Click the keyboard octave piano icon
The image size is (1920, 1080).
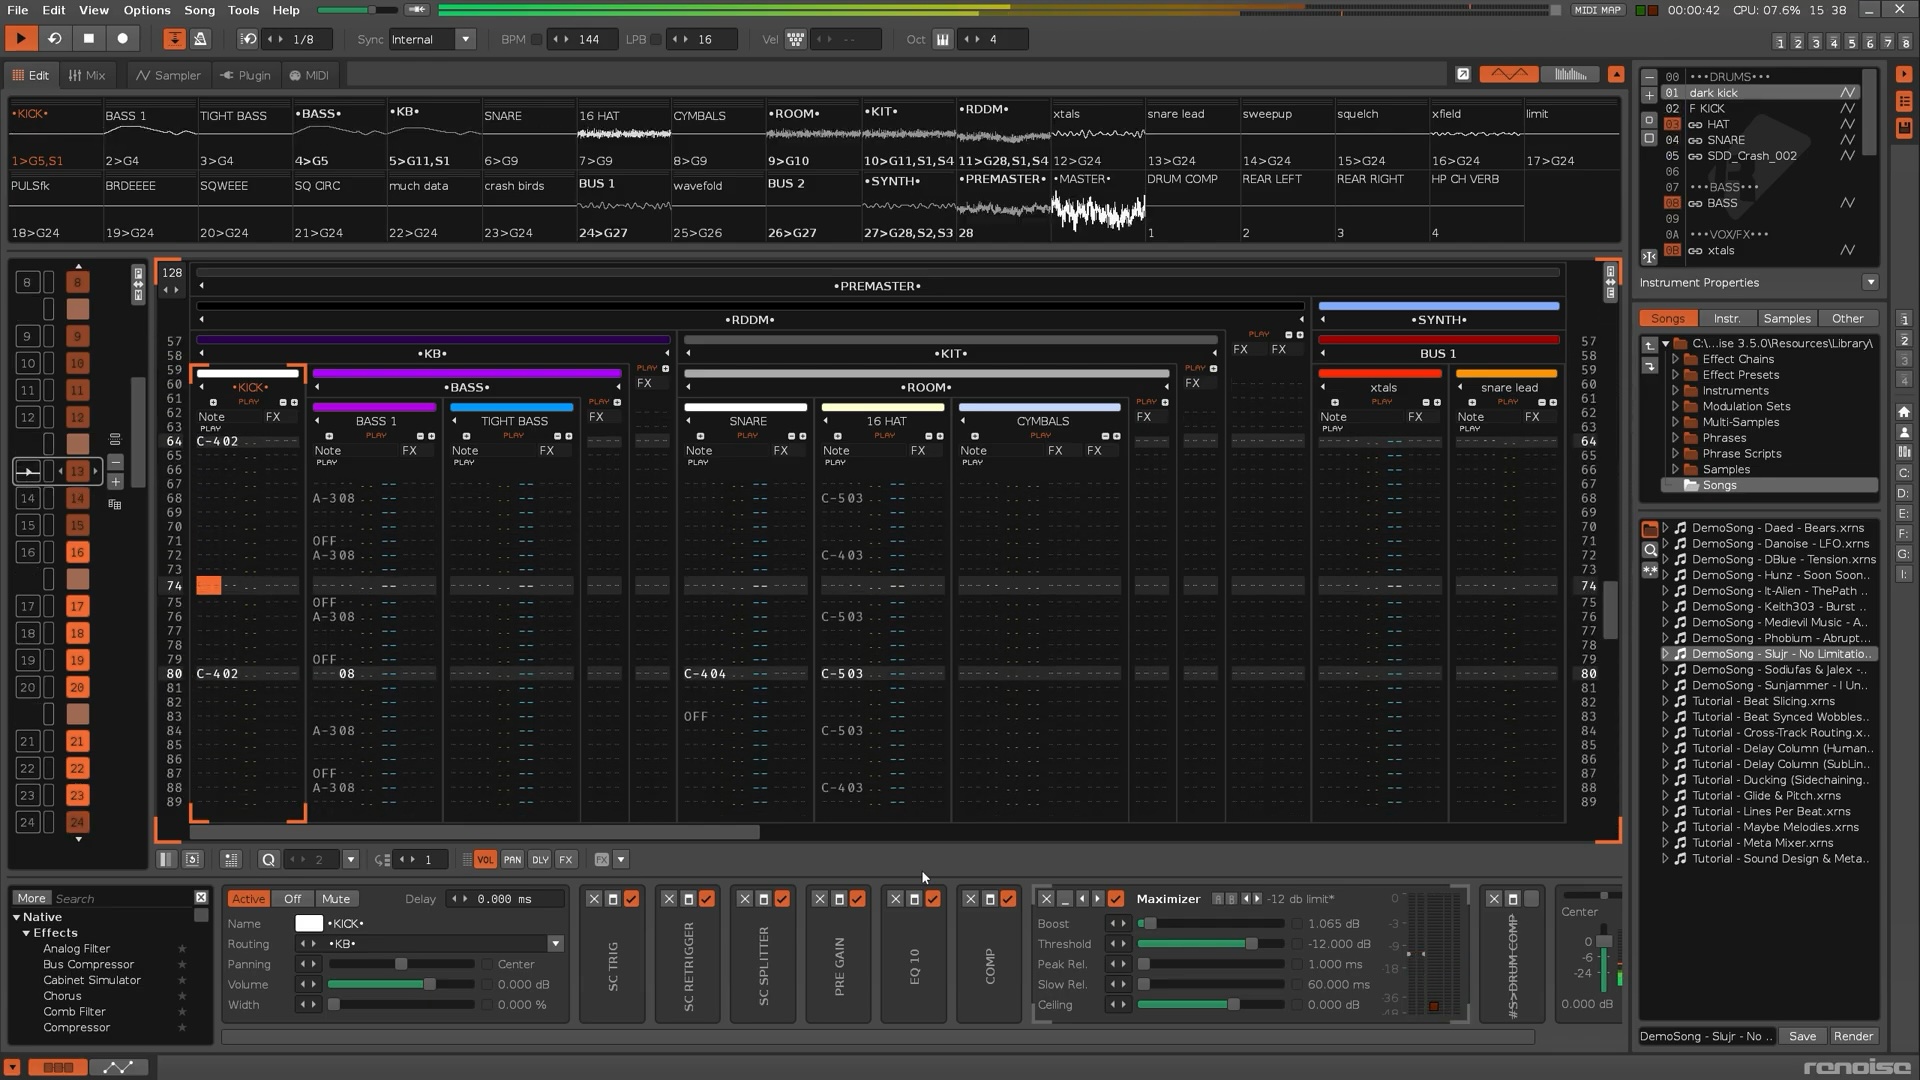(x=942, y=39)
